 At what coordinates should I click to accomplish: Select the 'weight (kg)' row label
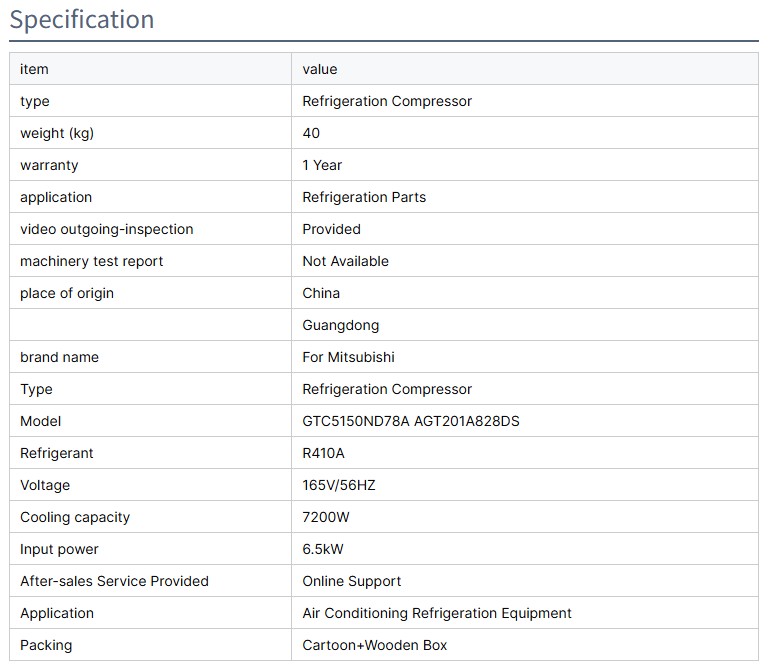(57, 133)
